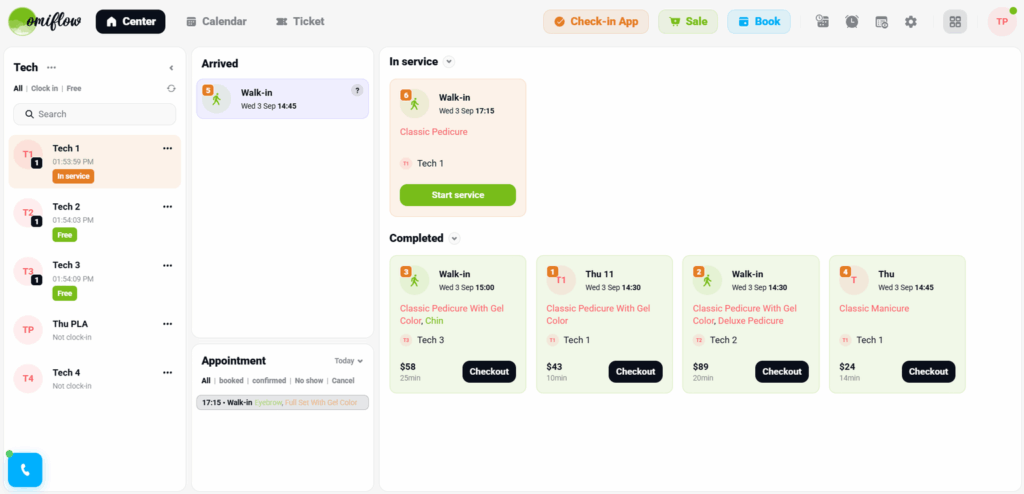
Task: Open settings via the gear icon
Action: (910, 21)
